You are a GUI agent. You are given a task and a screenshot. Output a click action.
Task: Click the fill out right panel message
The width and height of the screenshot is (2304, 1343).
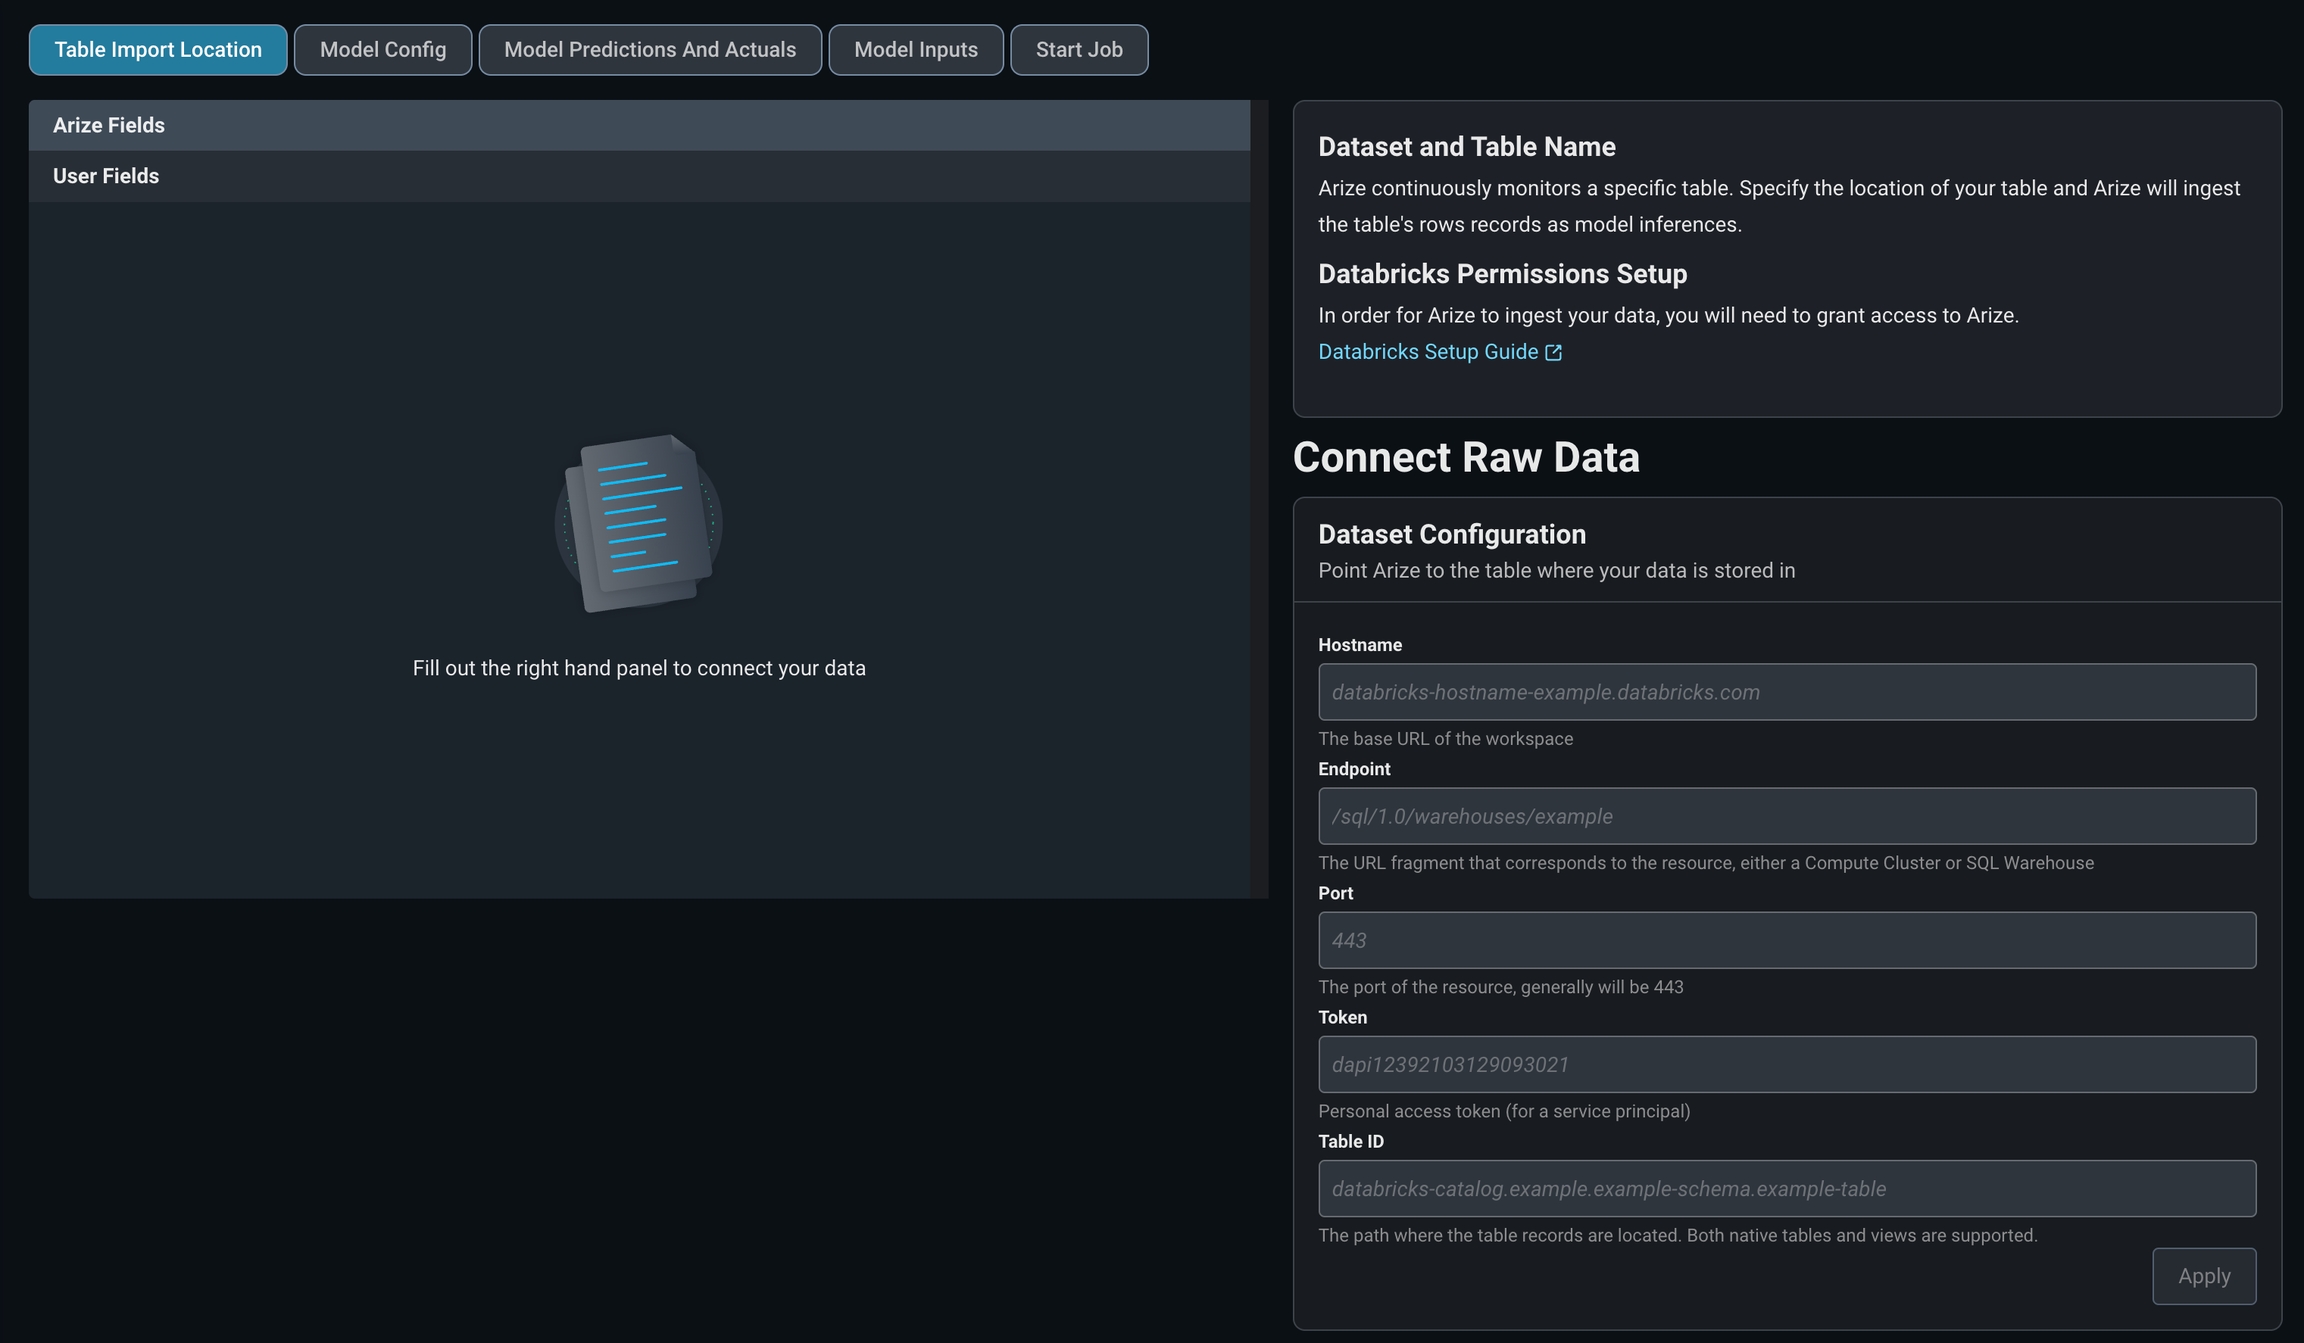pyautogui.click(x=639, y=668)
